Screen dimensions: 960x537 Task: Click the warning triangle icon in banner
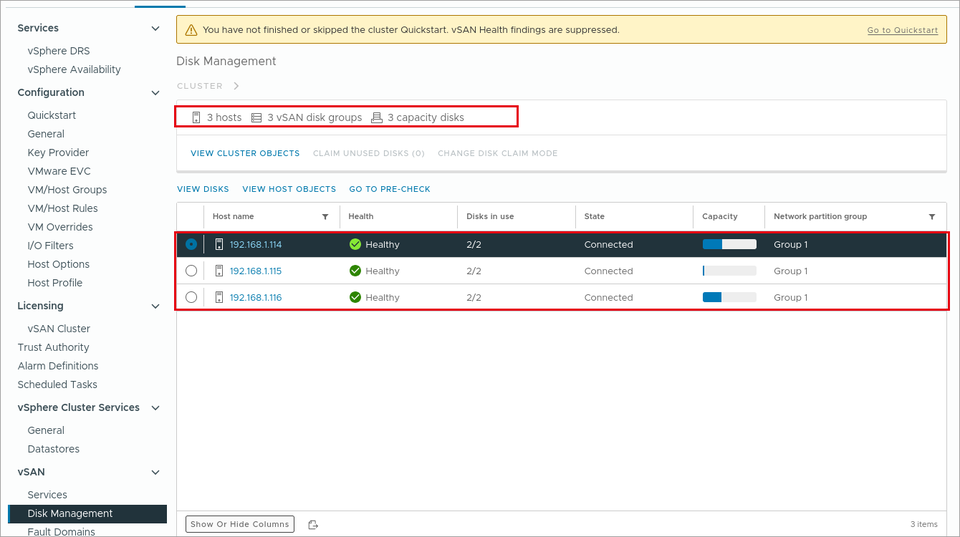tap(191, 30)
